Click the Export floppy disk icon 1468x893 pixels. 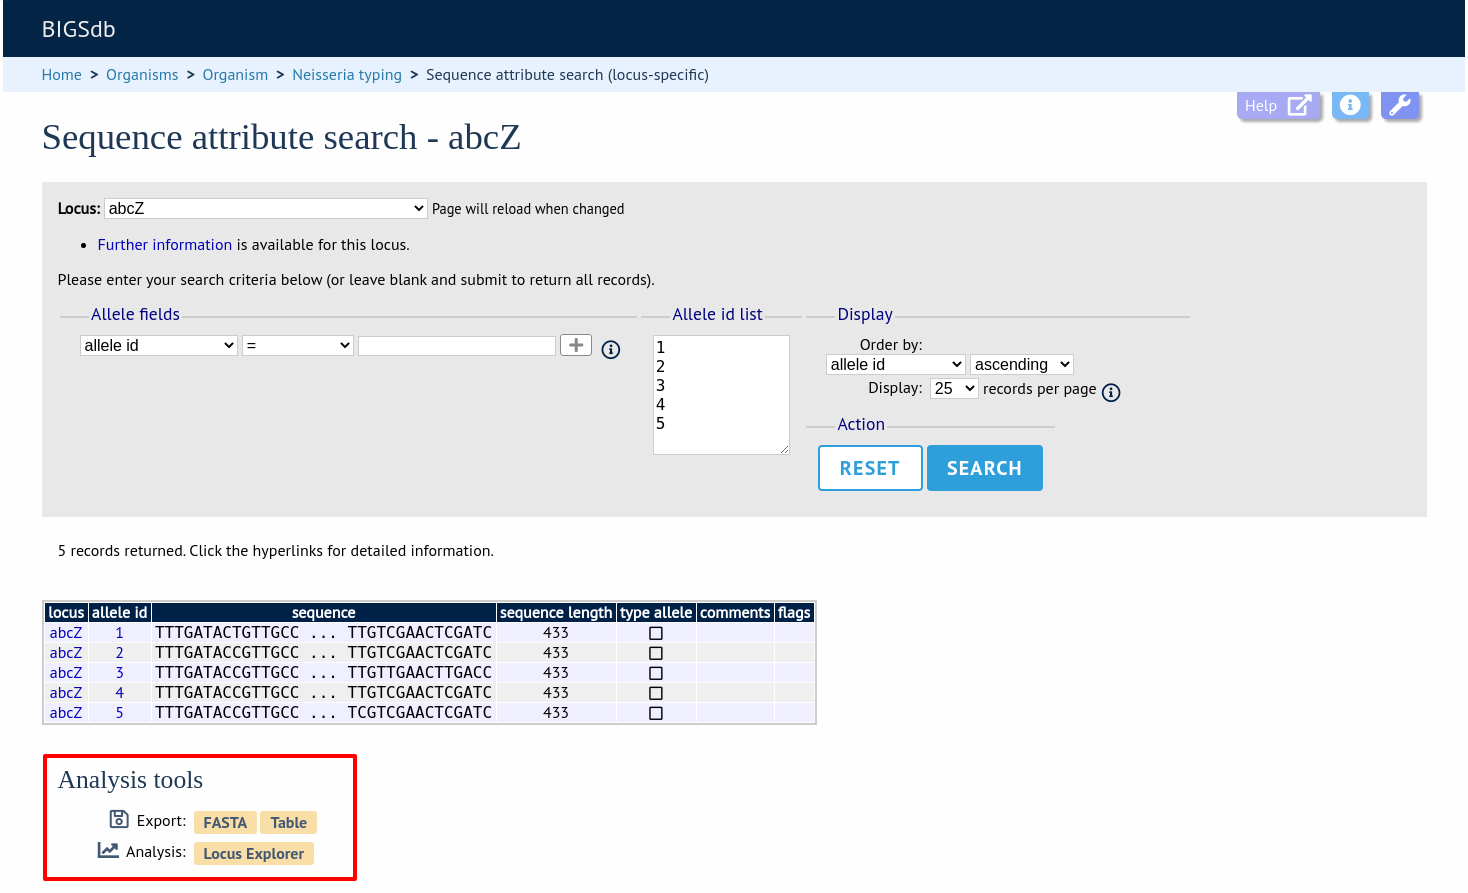(x=119, y=819)
